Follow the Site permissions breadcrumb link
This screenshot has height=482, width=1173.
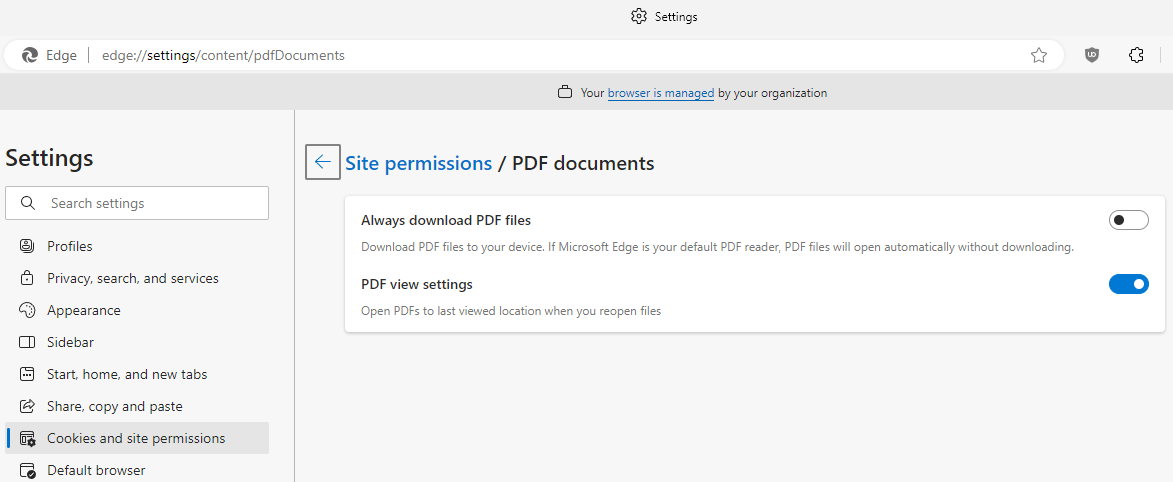(x=418, y=163)
